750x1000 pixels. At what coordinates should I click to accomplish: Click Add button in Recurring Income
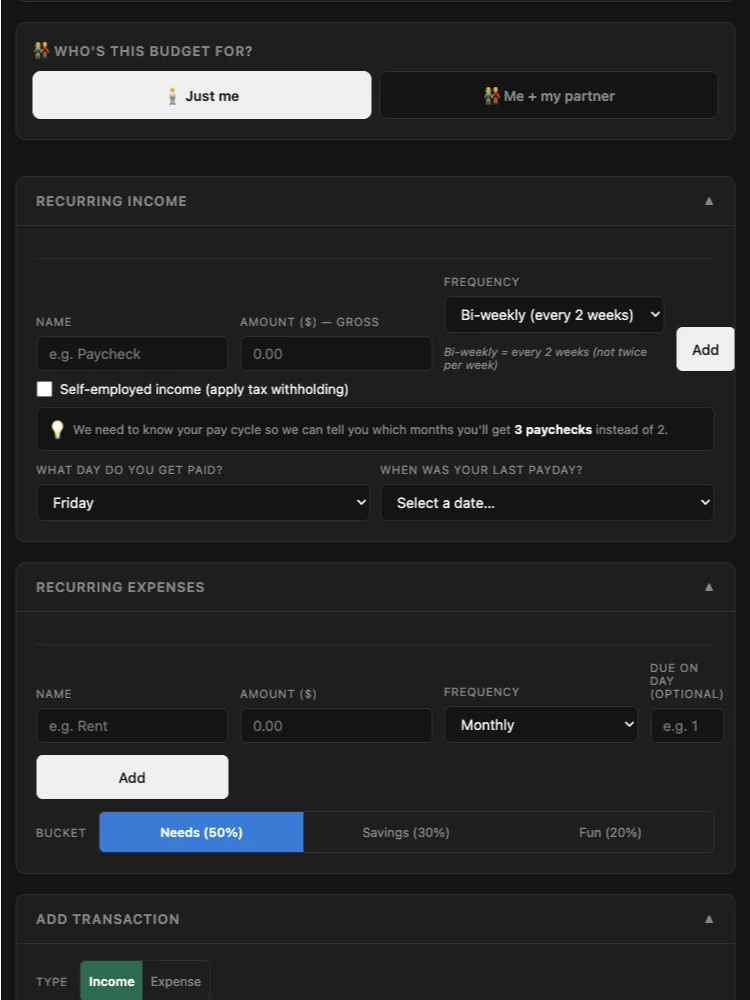point(705,349)
